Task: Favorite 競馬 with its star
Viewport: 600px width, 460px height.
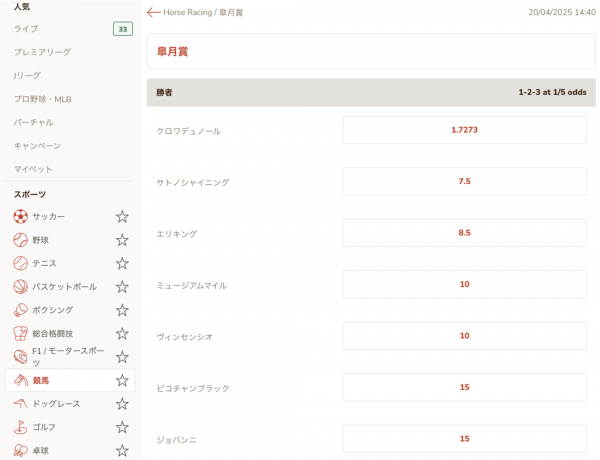Action: [122, 380]
